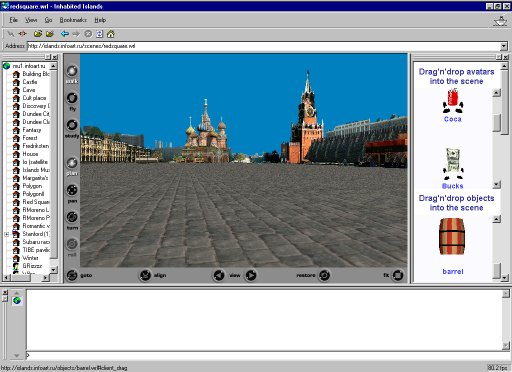Activate the turn navigation control
This screenshot has height=372, width=512.
click(x=72, y=217)
